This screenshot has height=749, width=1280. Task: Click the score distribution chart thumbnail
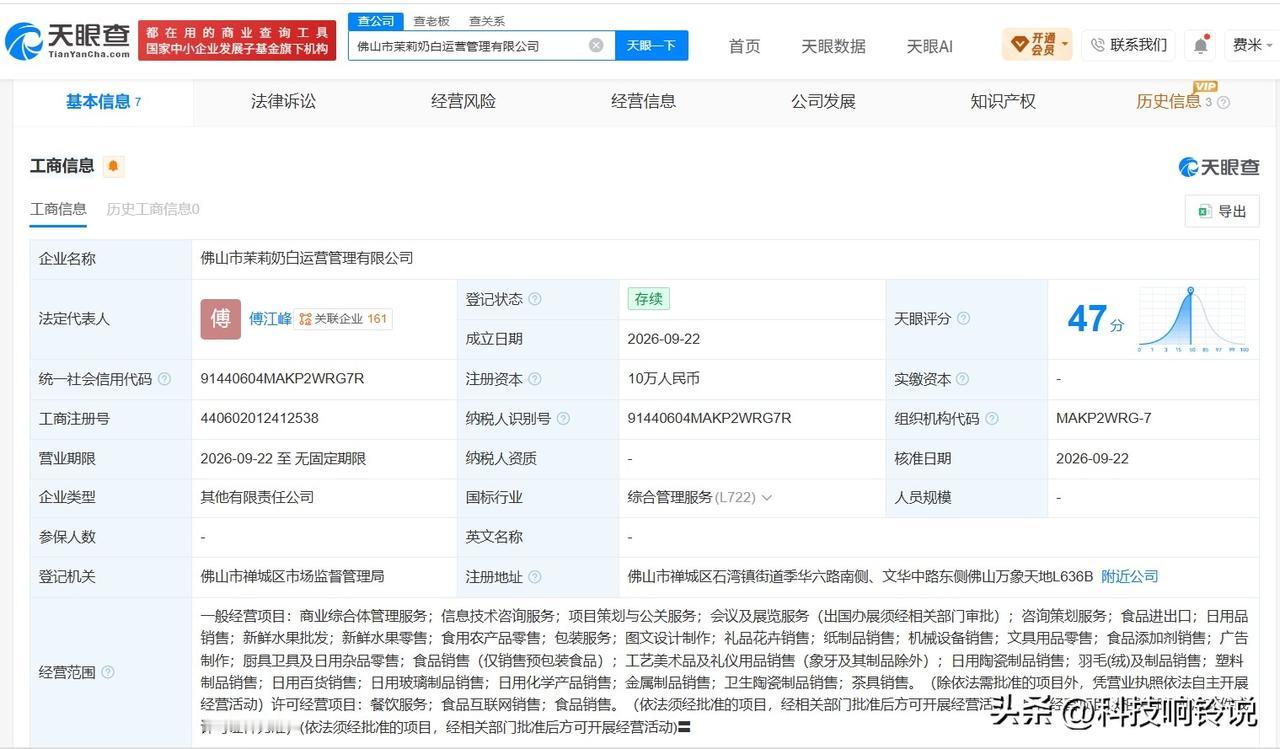[1193, 319]
